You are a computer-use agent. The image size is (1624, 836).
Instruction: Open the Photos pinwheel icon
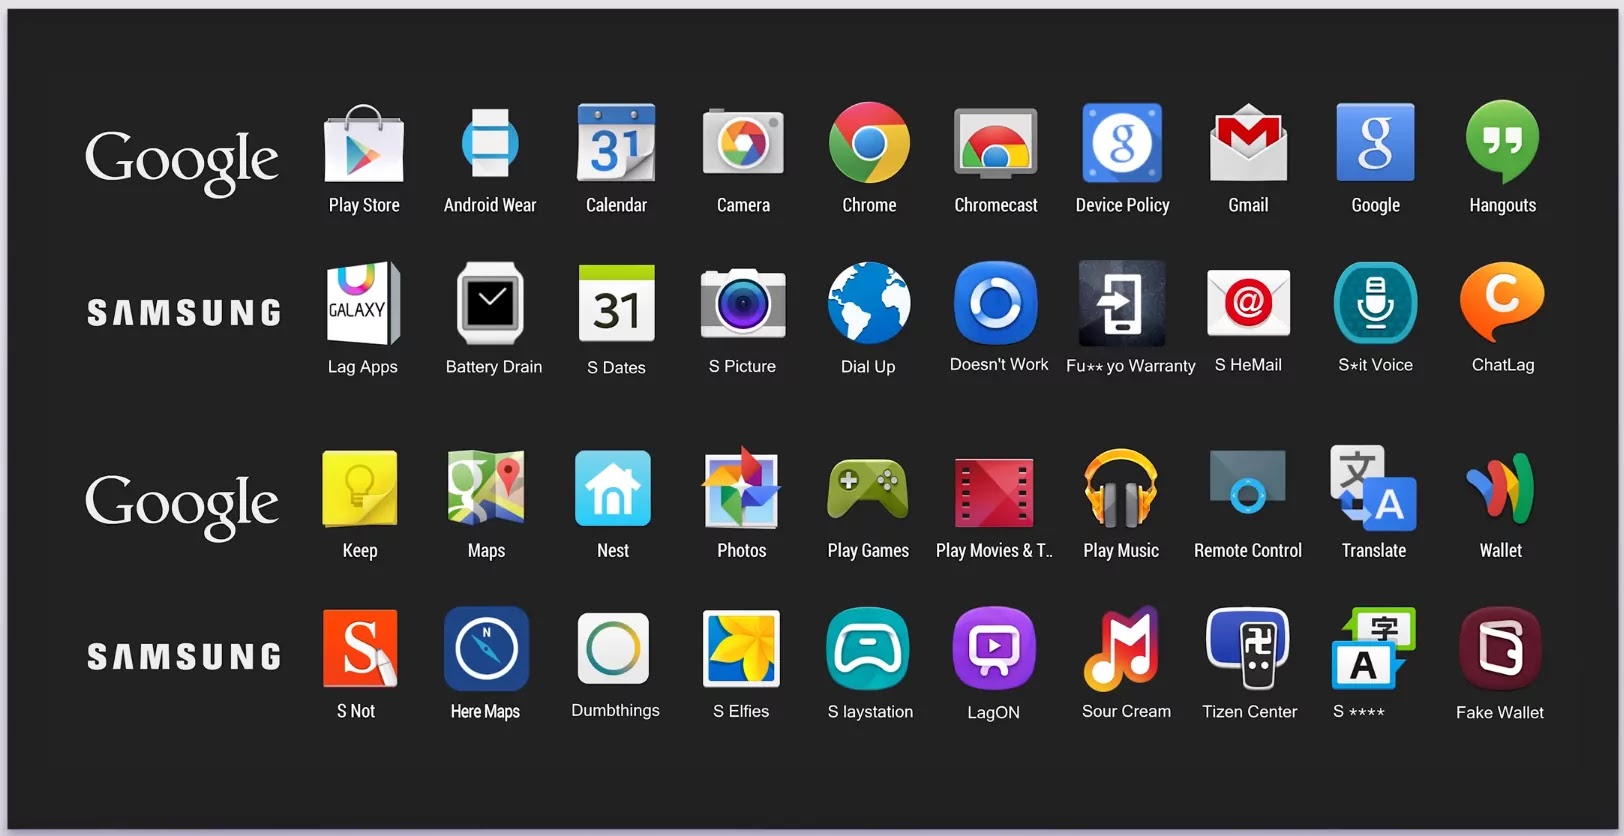[x=741, y=488]
